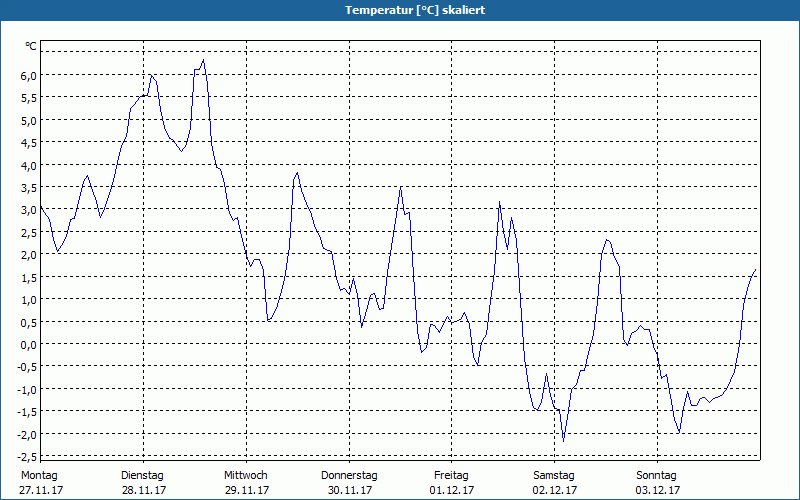
Task: Click the -1,0 y-axis value
Action: pyautogui.click(x=27, y=389)
